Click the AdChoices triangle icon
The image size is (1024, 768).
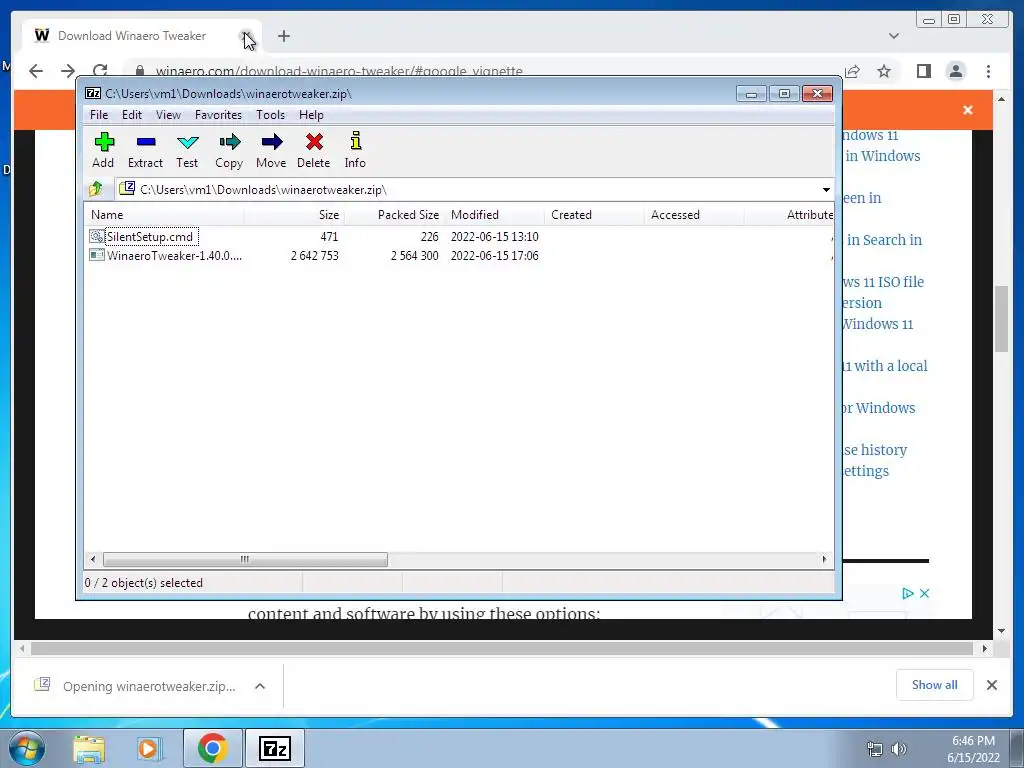907,593
